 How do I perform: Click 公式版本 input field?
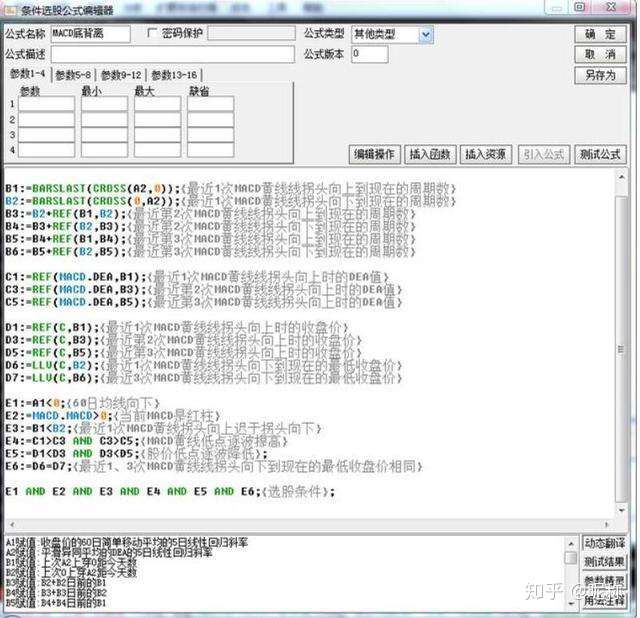click(370, 54)
